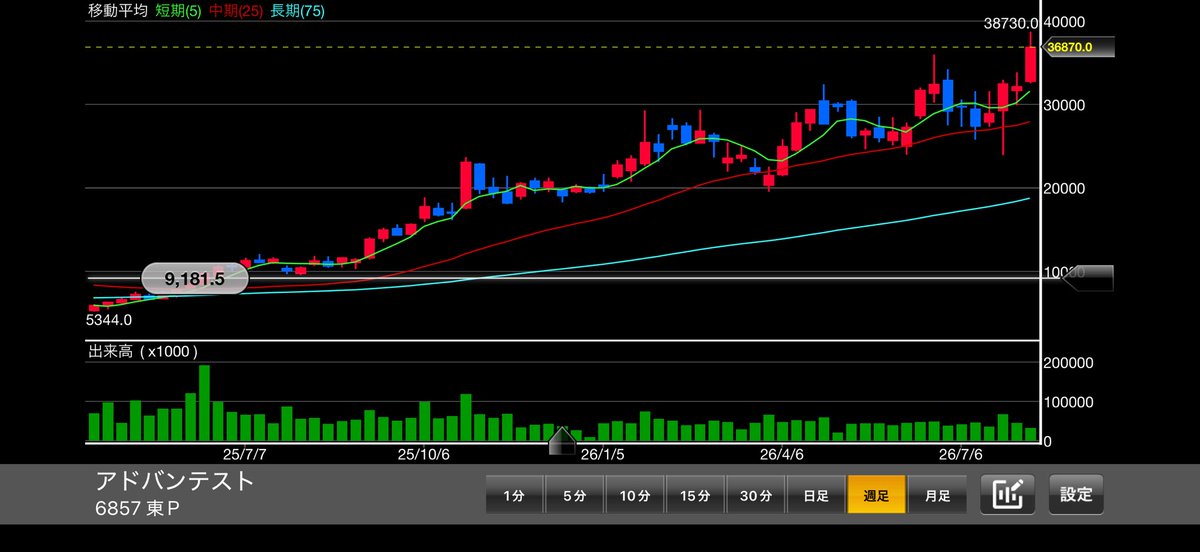
Task: Tap the 26/7/6 date axis label
Action: click(x=961, y=453)
